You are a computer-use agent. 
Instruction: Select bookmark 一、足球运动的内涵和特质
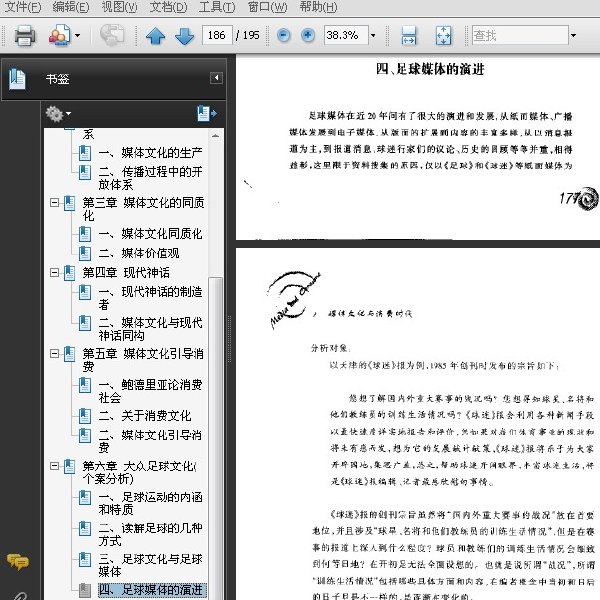click(x=150, y=504)
